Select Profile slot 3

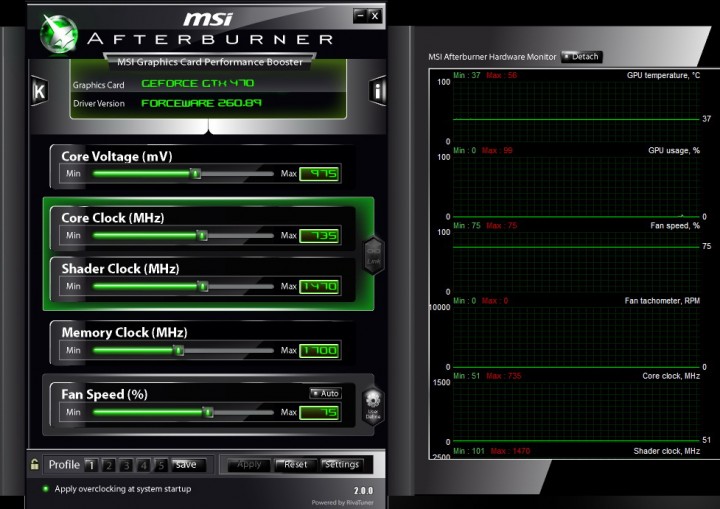pyautogui.click(x=126, y=465)
